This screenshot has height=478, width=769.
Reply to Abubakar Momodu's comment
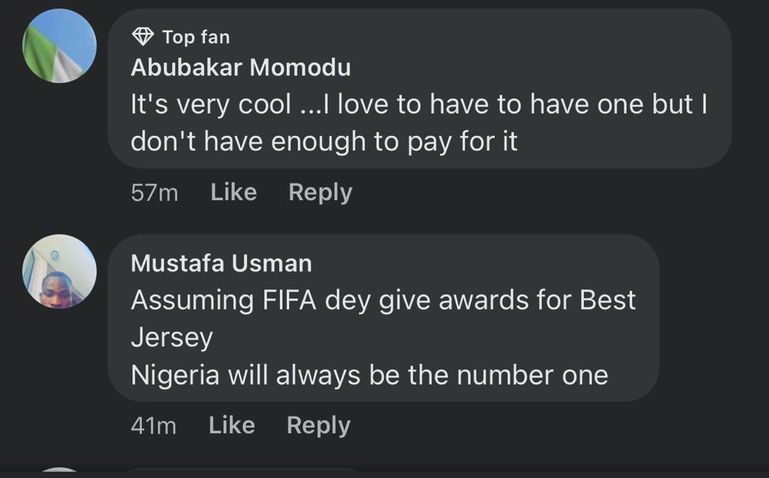pos(320,192)
